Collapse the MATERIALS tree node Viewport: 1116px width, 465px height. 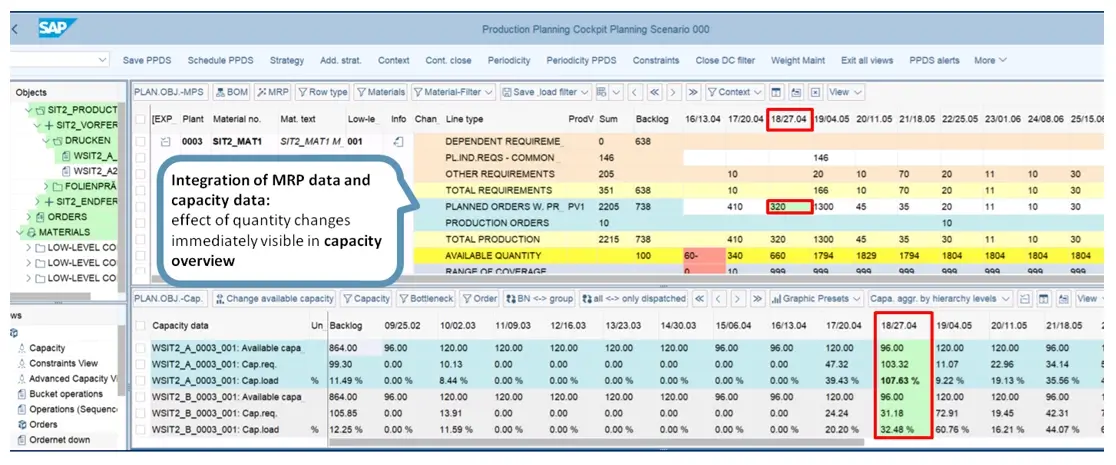tap(19, 232)
